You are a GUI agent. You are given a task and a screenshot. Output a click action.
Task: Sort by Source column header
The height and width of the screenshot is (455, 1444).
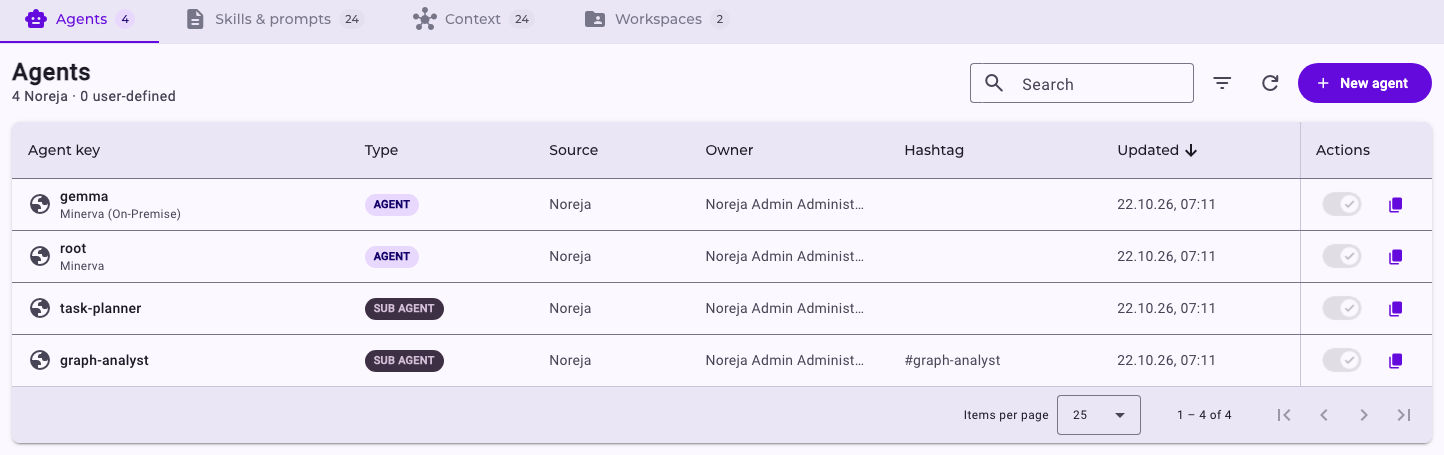click(573, 150)
